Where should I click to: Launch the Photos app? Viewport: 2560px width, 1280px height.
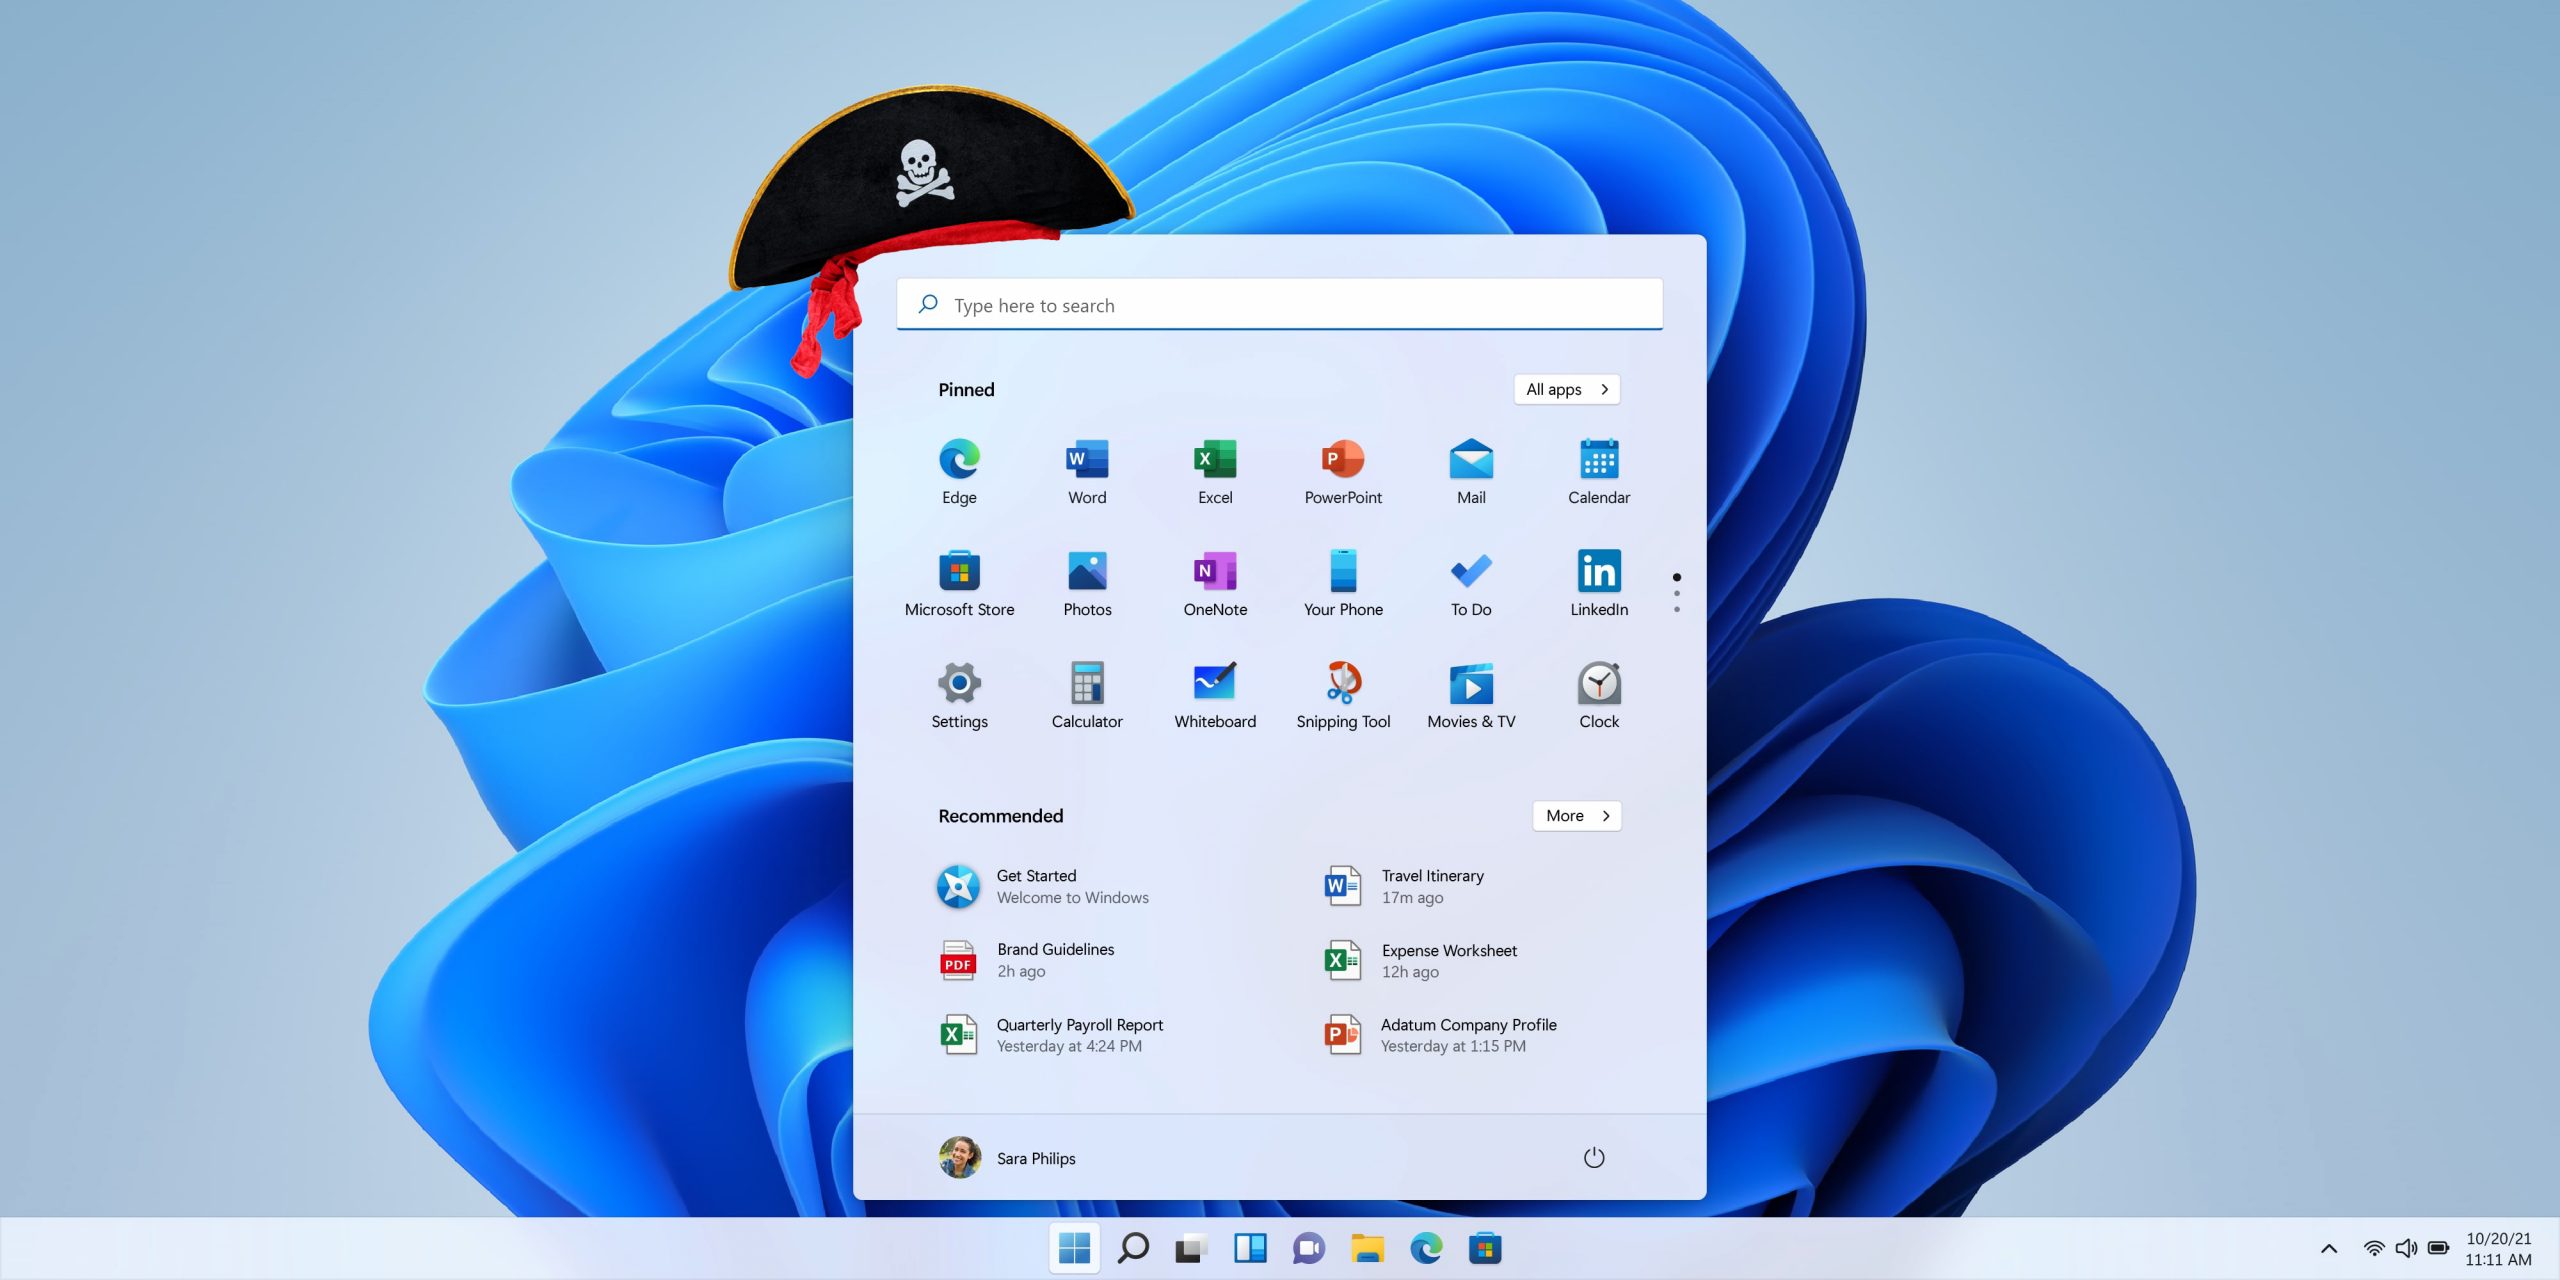(x=1087, y=583)
